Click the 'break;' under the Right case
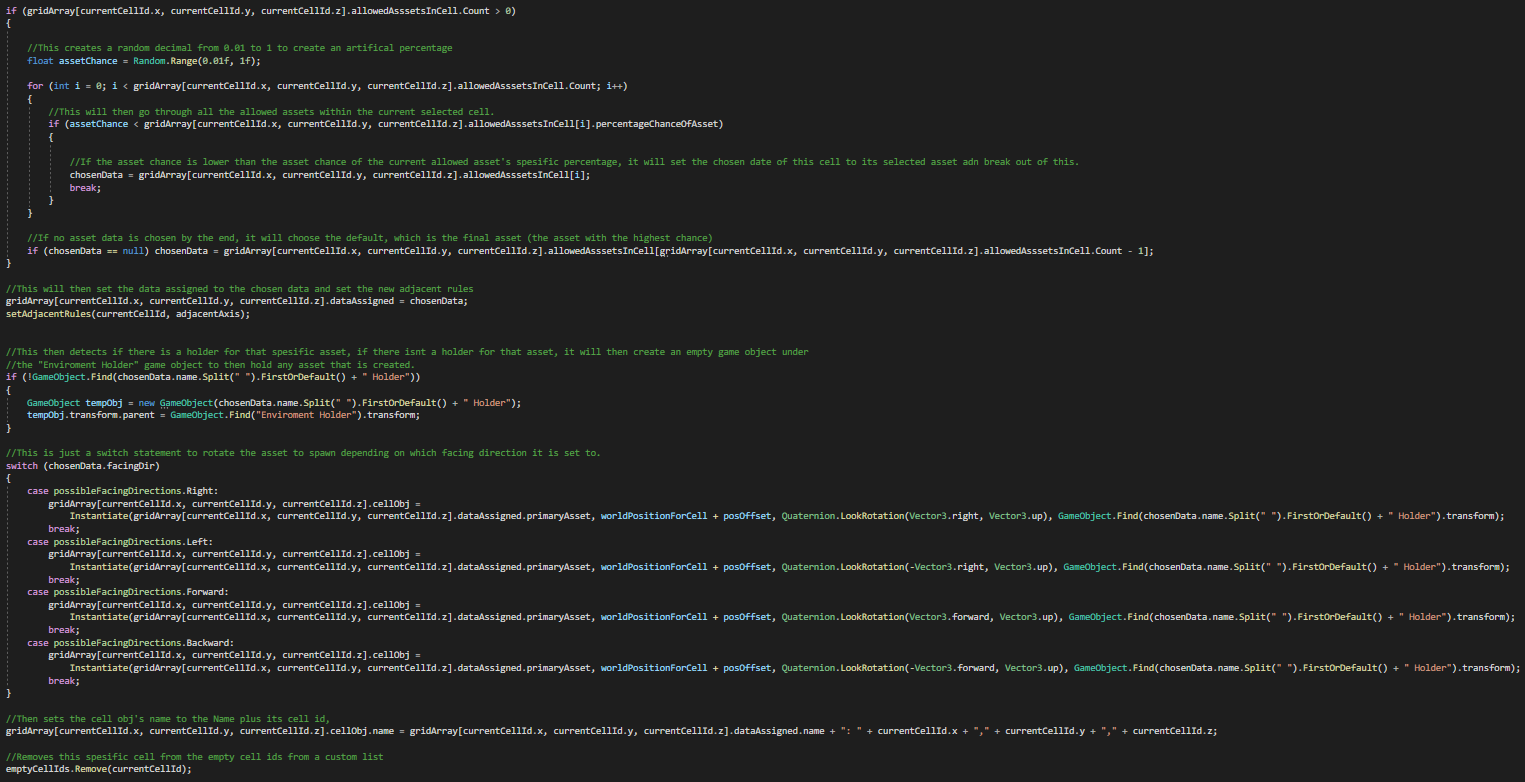 point(63,529)
